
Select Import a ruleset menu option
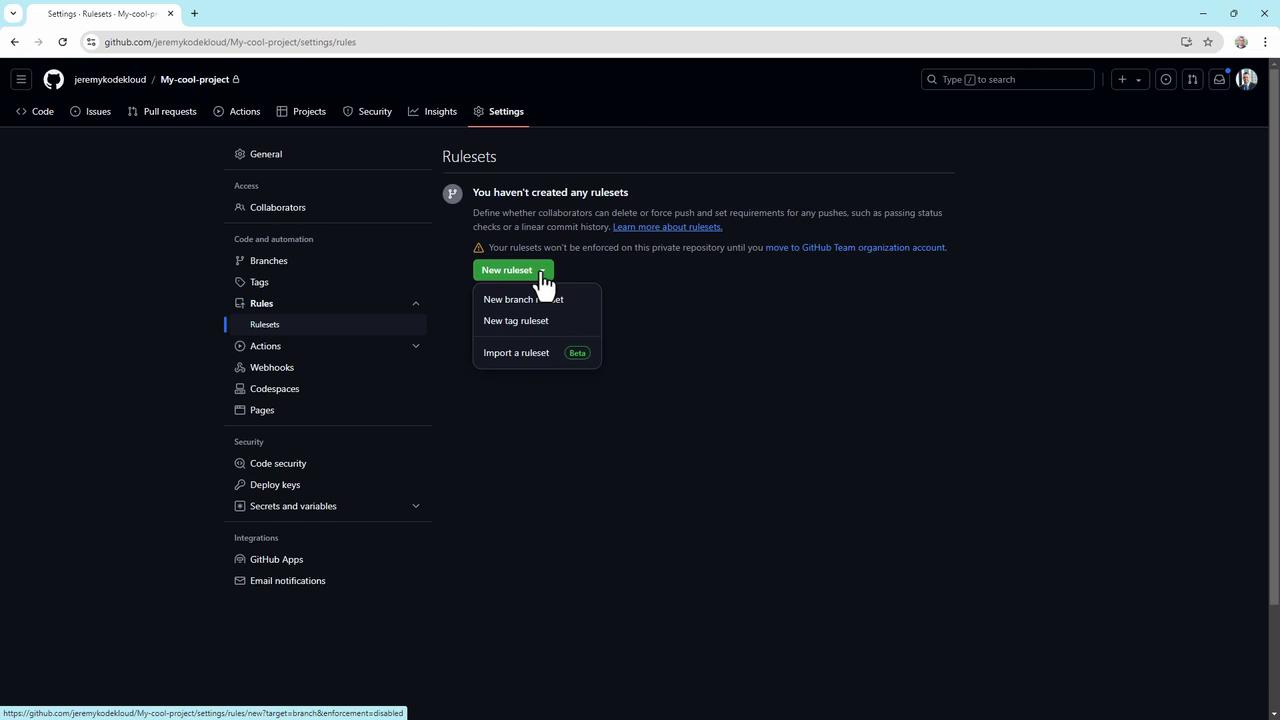click(537, 353)
